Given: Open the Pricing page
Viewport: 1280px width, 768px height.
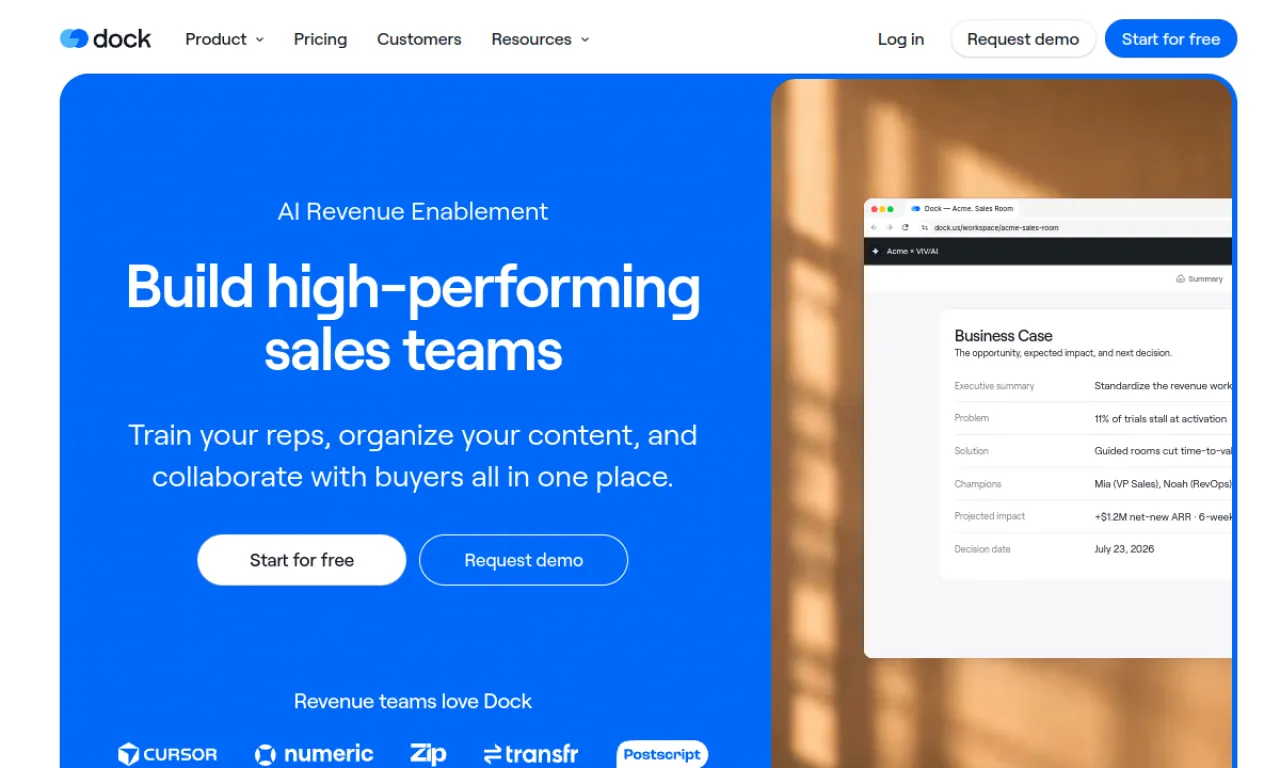Looking at the screenshot, I should point(320,39).
